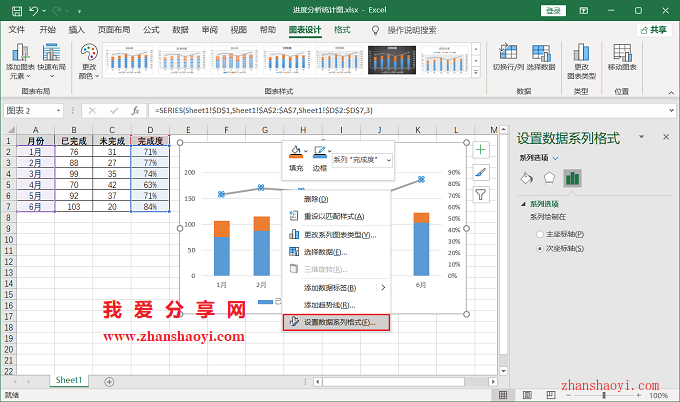The image size is (680, 402).
Task: Collapse the Series Options (系列选项) section triangle
Action: (x=523, y=204)
